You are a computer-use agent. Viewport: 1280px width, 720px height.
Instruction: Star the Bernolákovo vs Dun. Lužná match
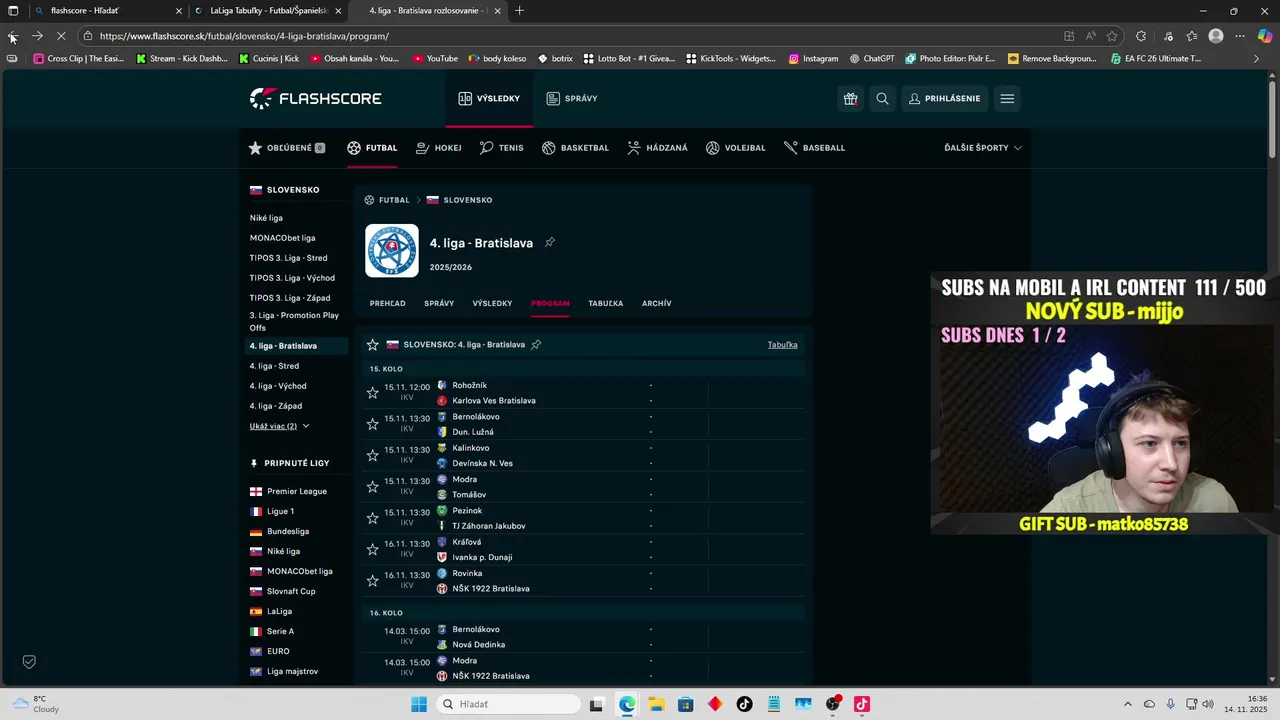pyautogui.click(x=372, y=424)
